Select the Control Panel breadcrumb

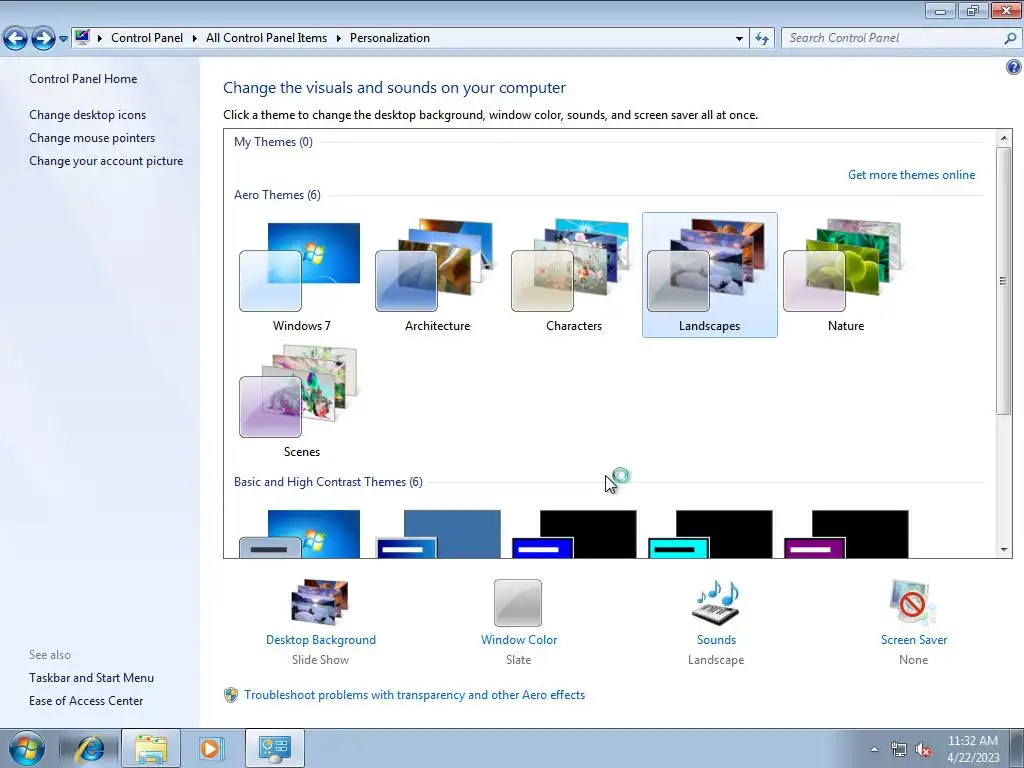point(147,38)
